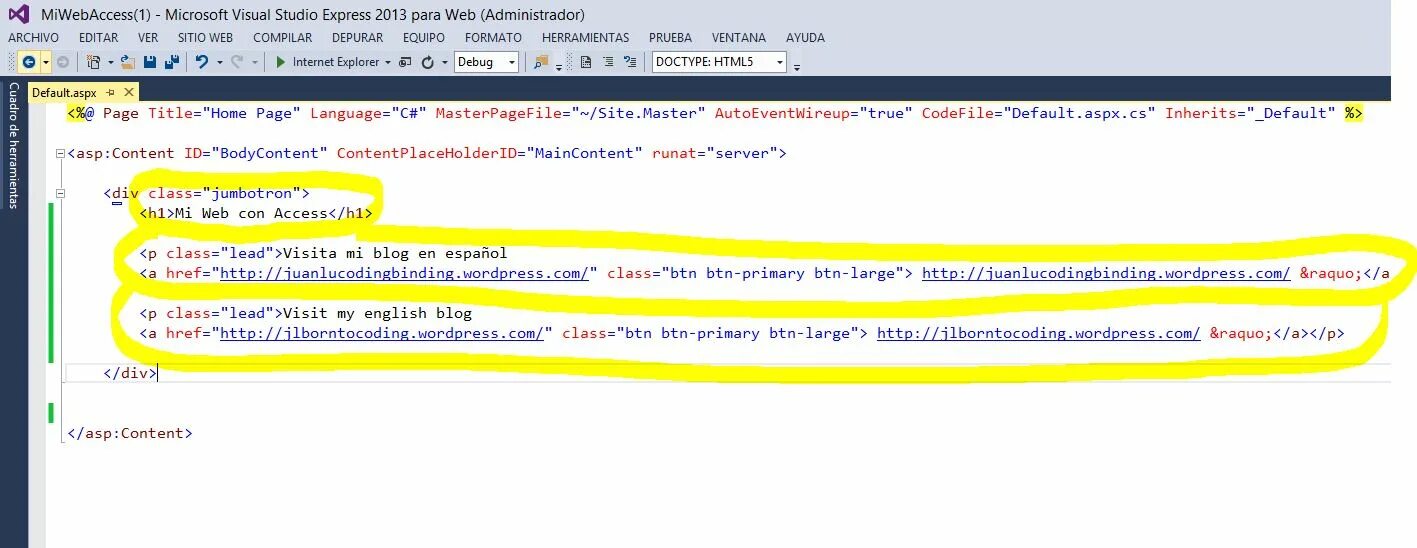Open HTML toolbar overflow arrow after DOCTYPE
This screenshot has height=548, width=1417.
pyautogui.click(x=797, y=67)
